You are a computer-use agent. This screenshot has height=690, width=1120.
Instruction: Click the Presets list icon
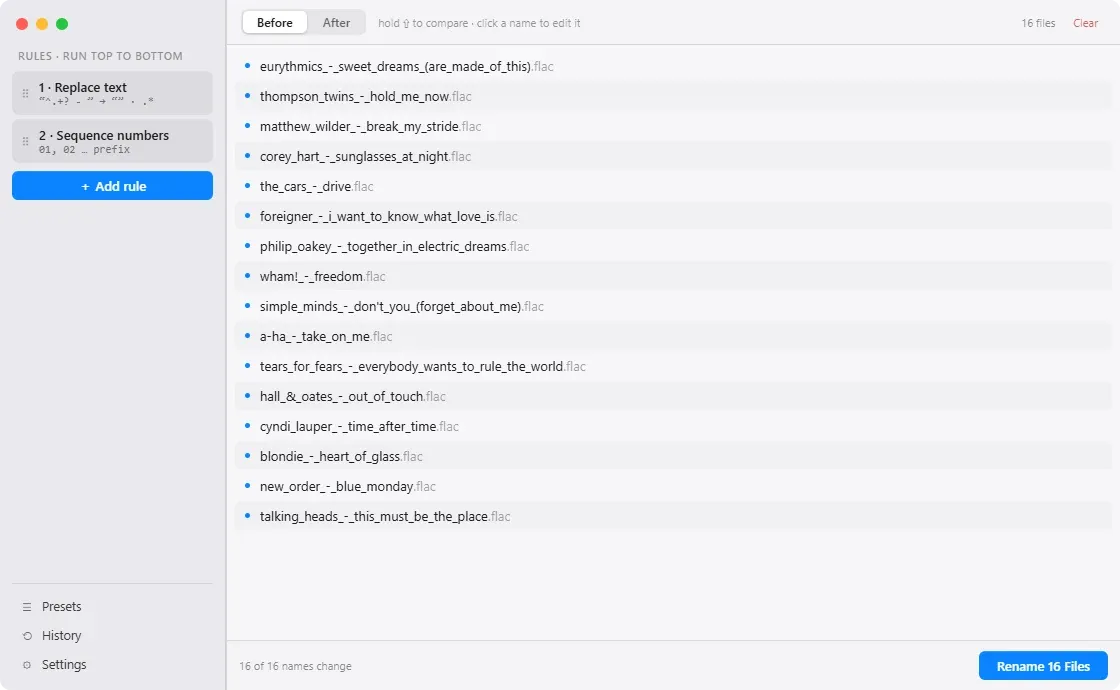point(27,607)
